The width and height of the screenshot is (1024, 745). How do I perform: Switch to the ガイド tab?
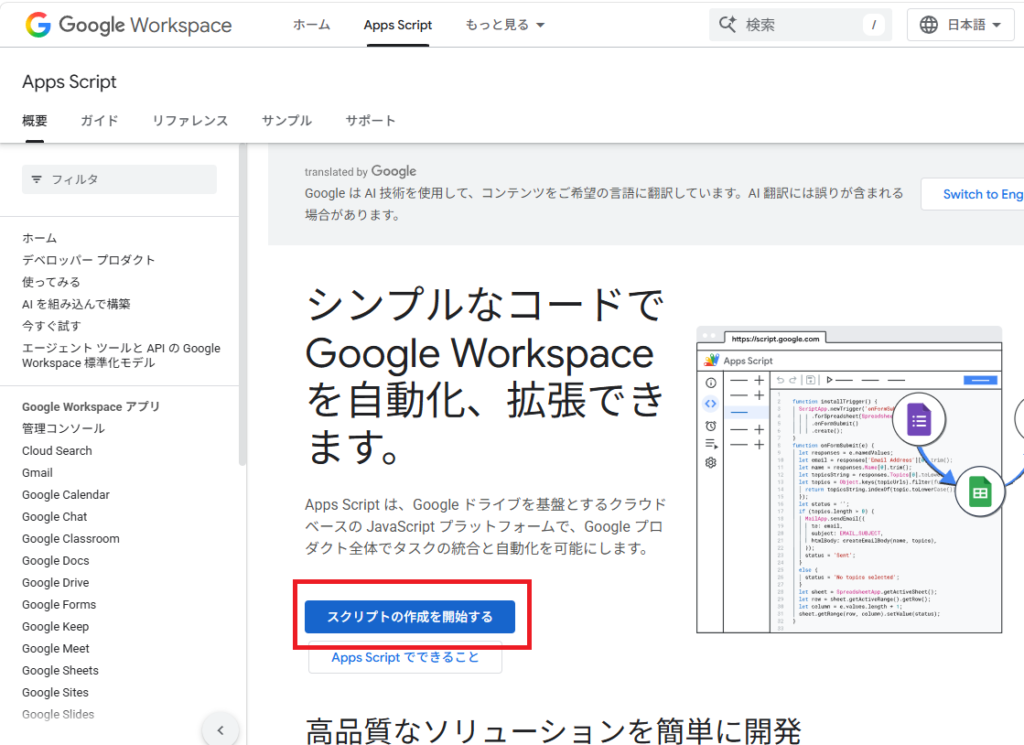[99, 120]
